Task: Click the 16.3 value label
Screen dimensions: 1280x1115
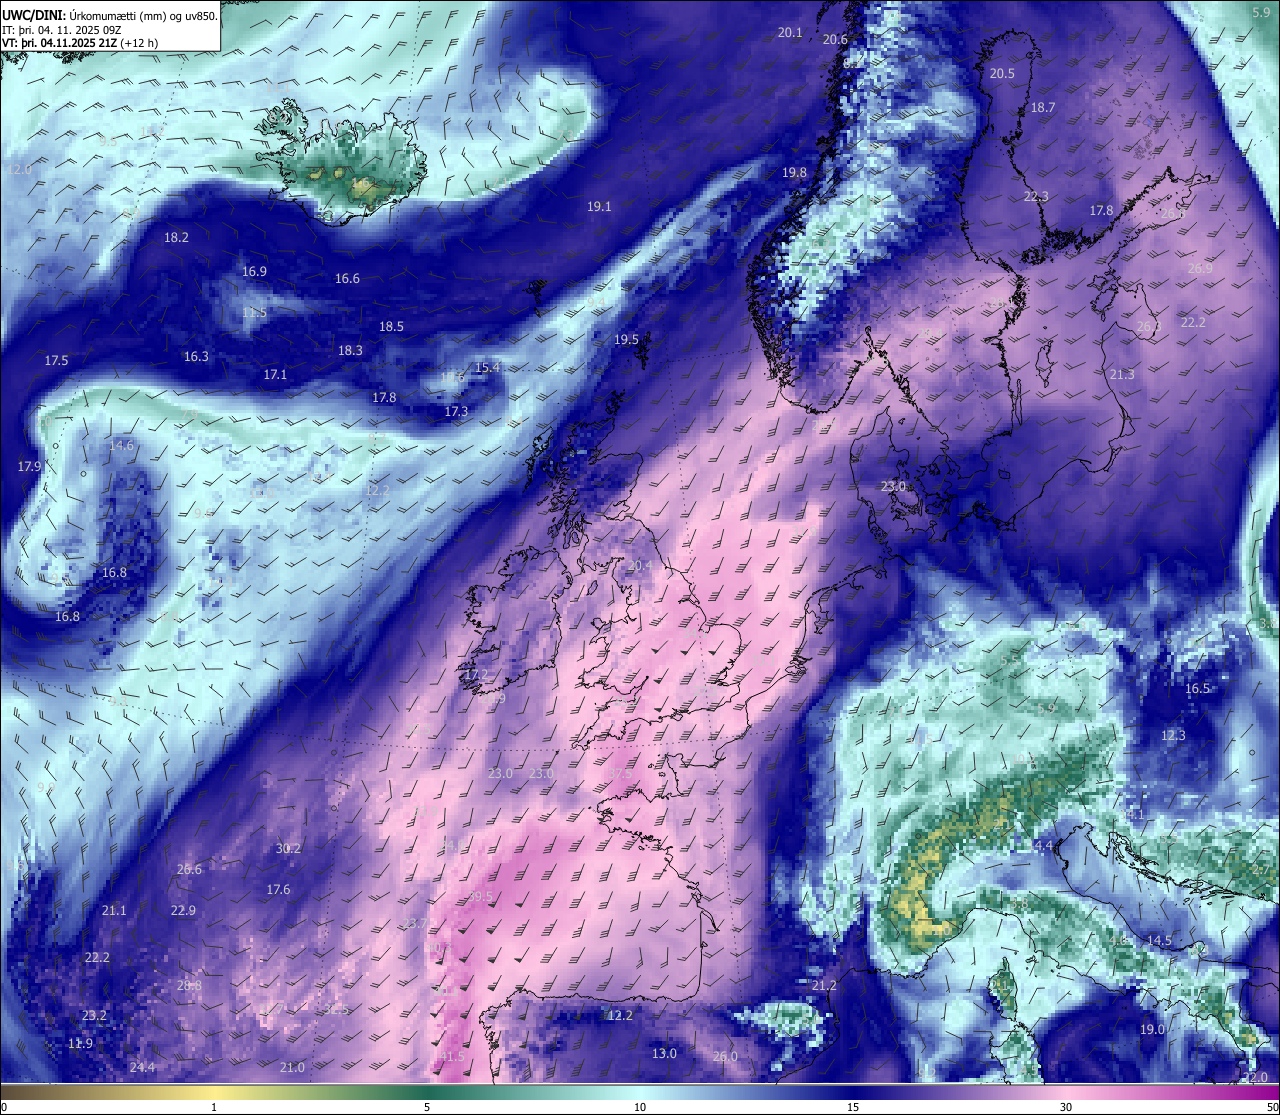Action: tap(196, 357)
